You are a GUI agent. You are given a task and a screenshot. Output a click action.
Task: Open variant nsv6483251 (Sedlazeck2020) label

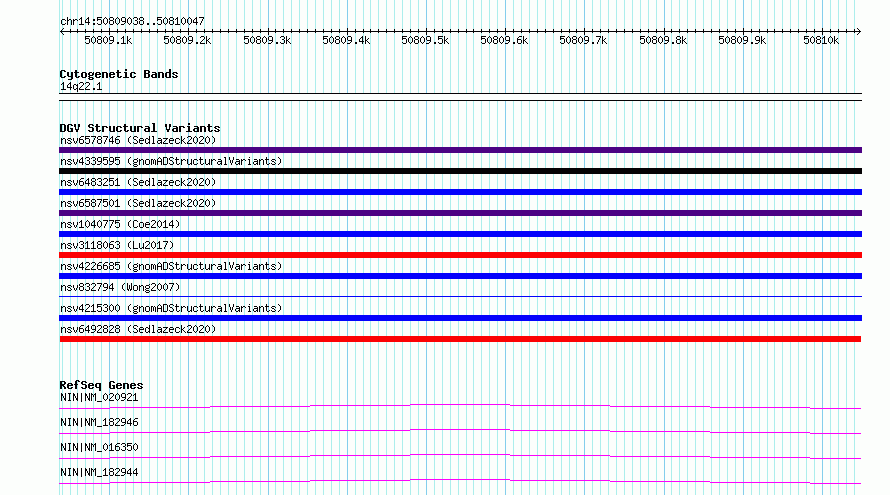coord(138,182)
